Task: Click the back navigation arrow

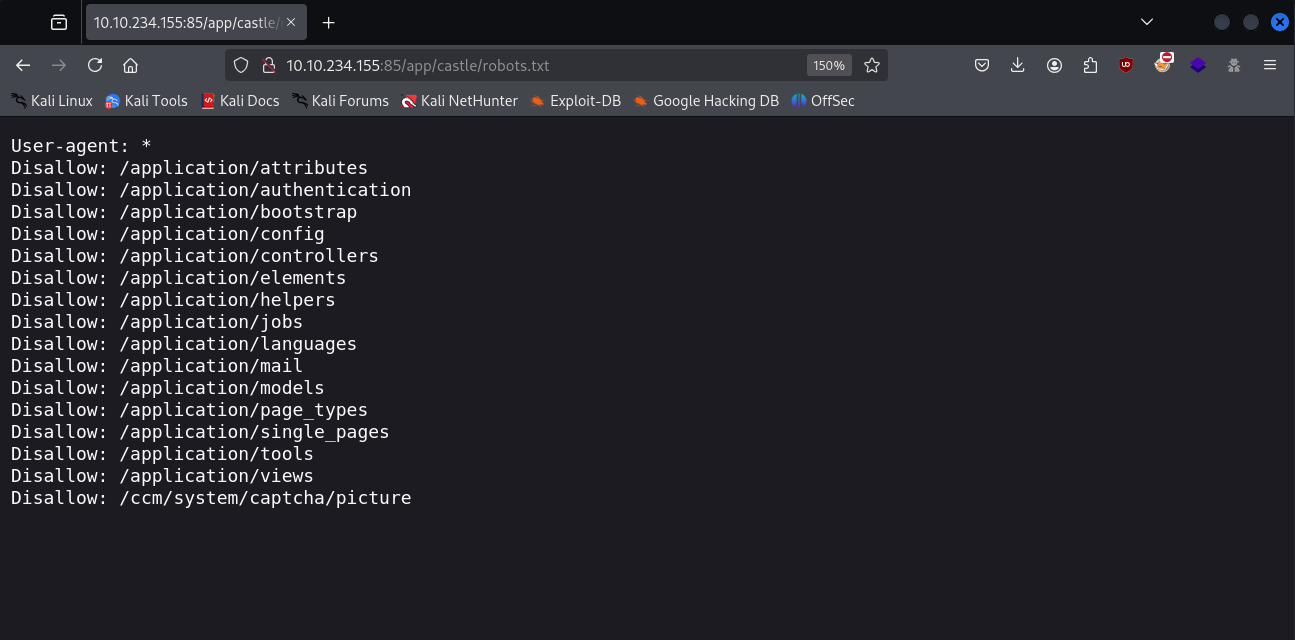Action: (x=23, y=65)
